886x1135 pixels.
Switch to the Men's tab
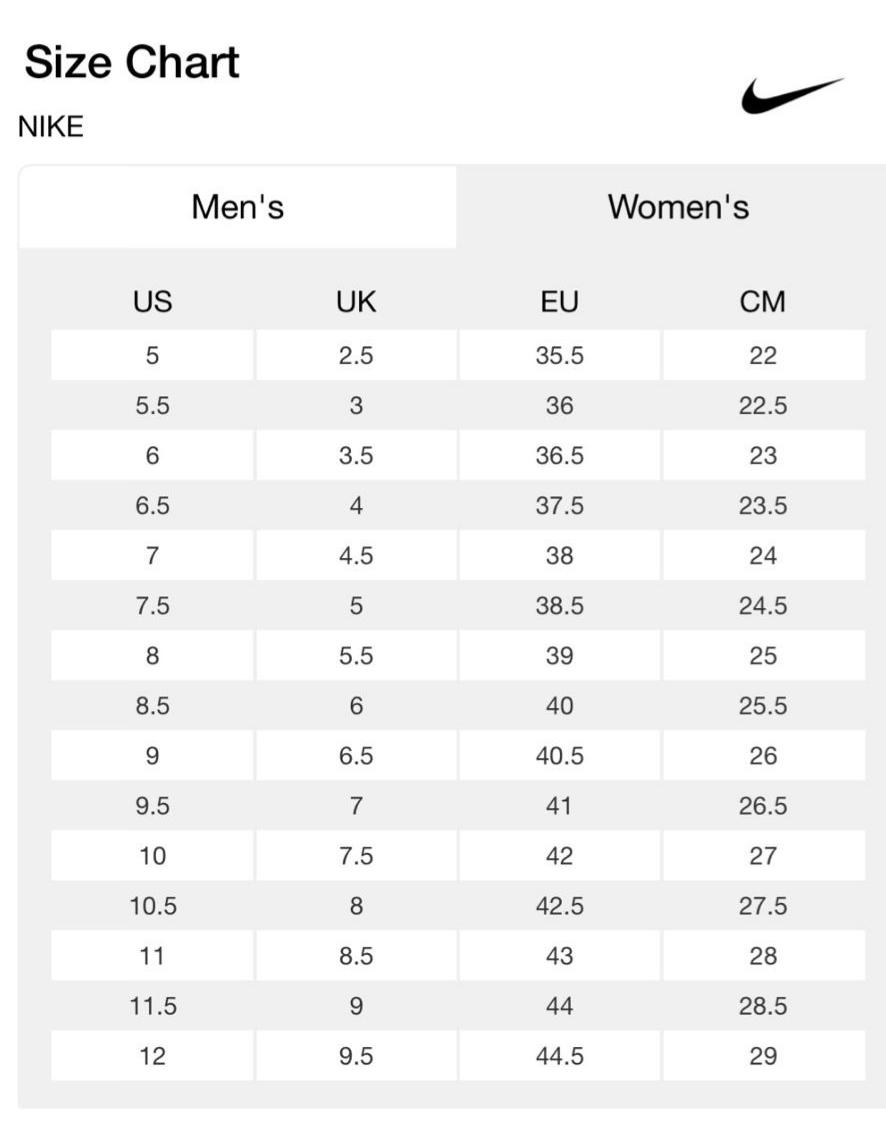[237, 207]
